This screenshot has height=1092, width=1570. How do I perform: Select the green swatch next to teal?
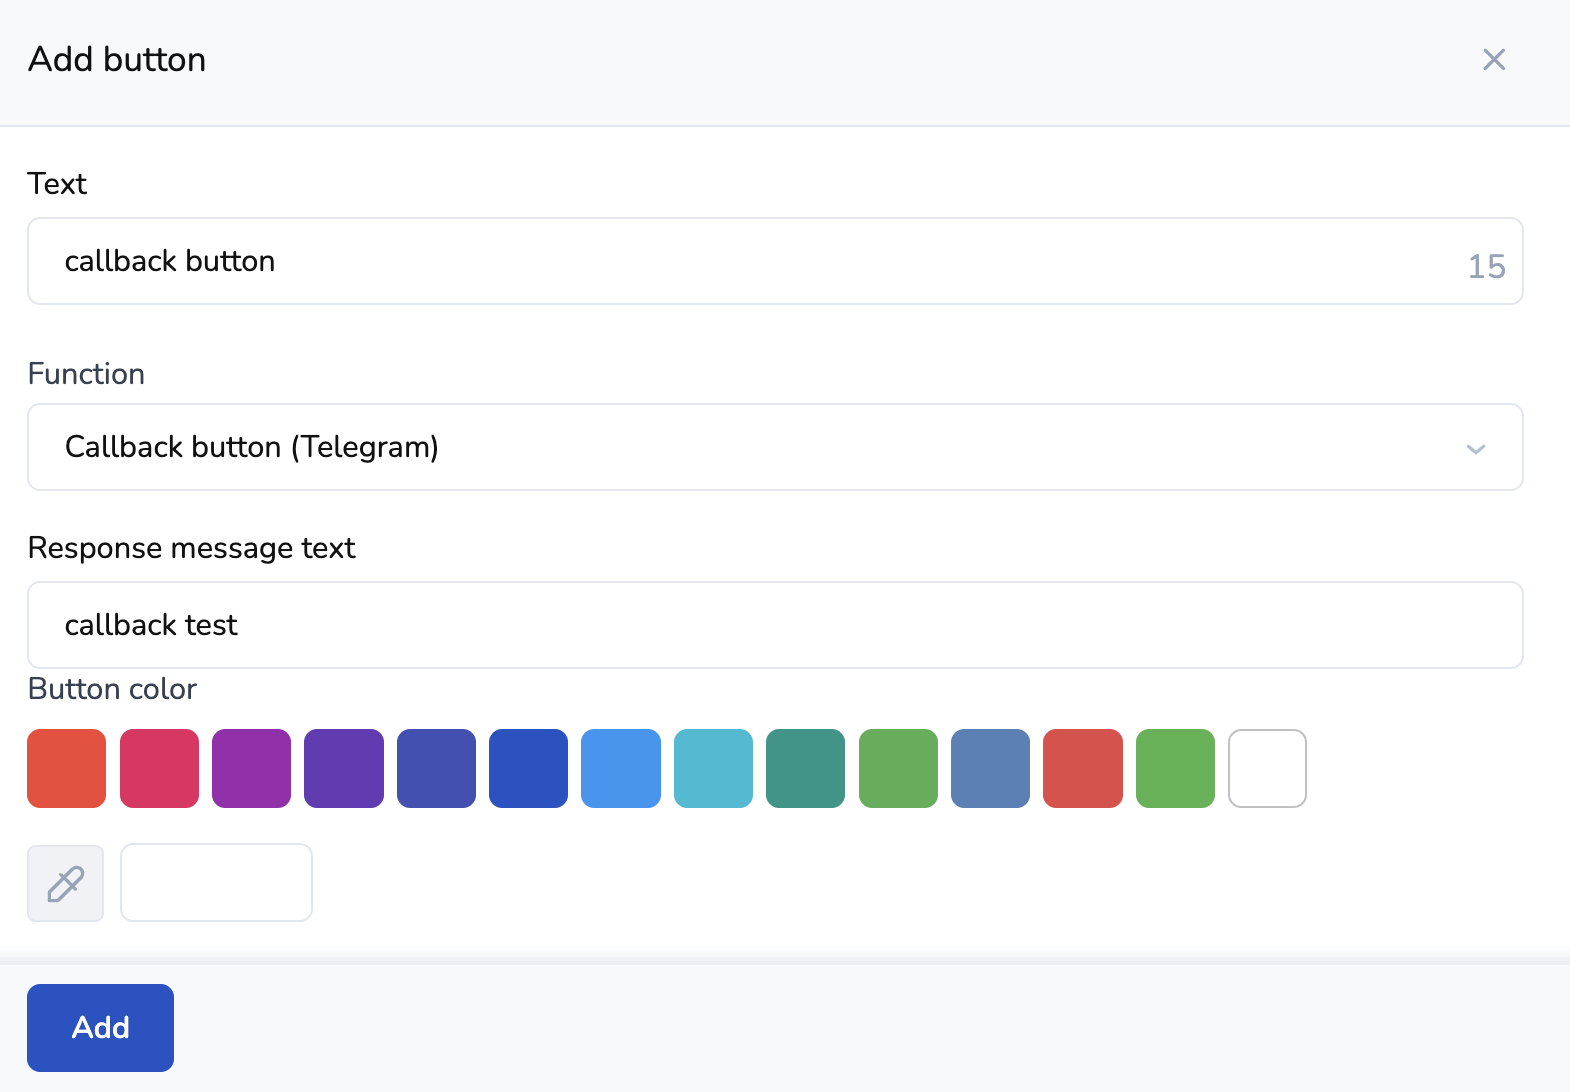tap(898, 768)
